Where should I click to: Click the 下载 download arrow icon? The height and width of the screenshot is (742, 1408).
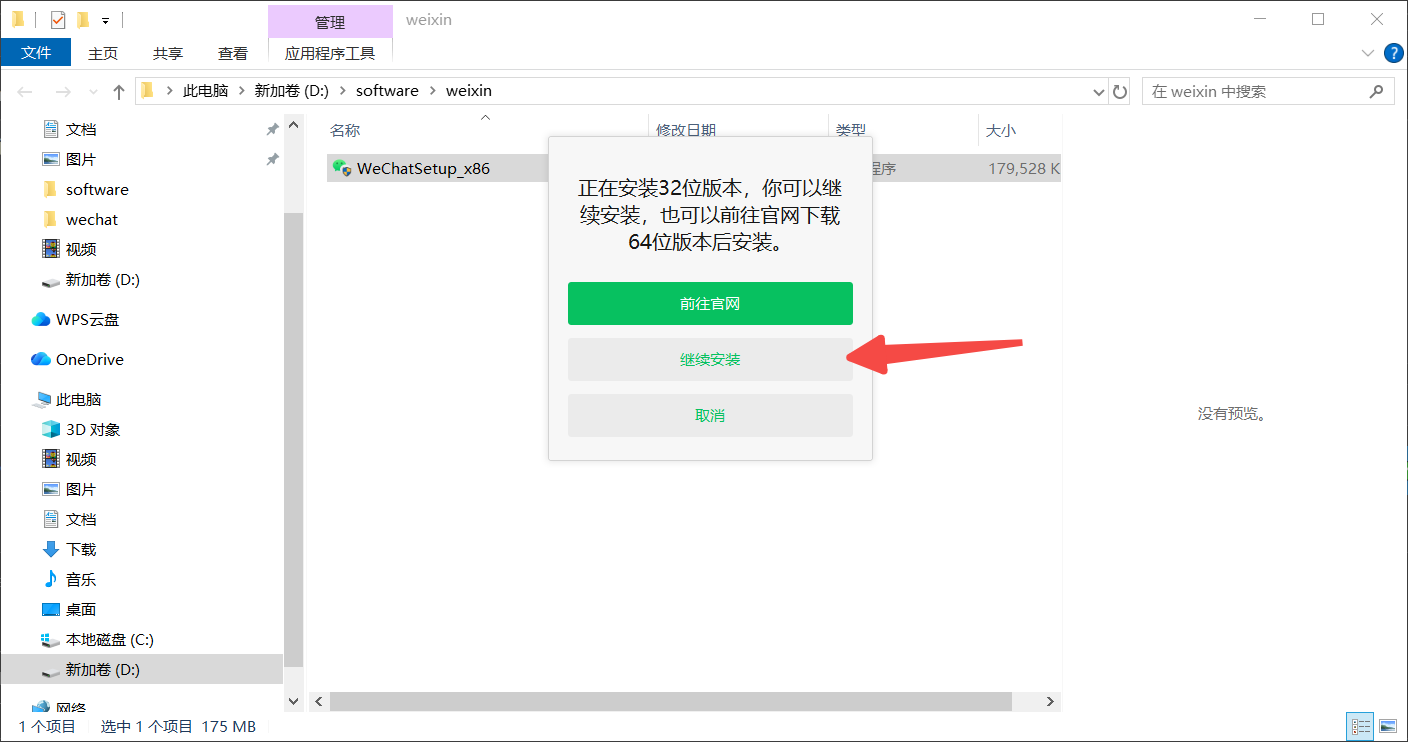51,550
